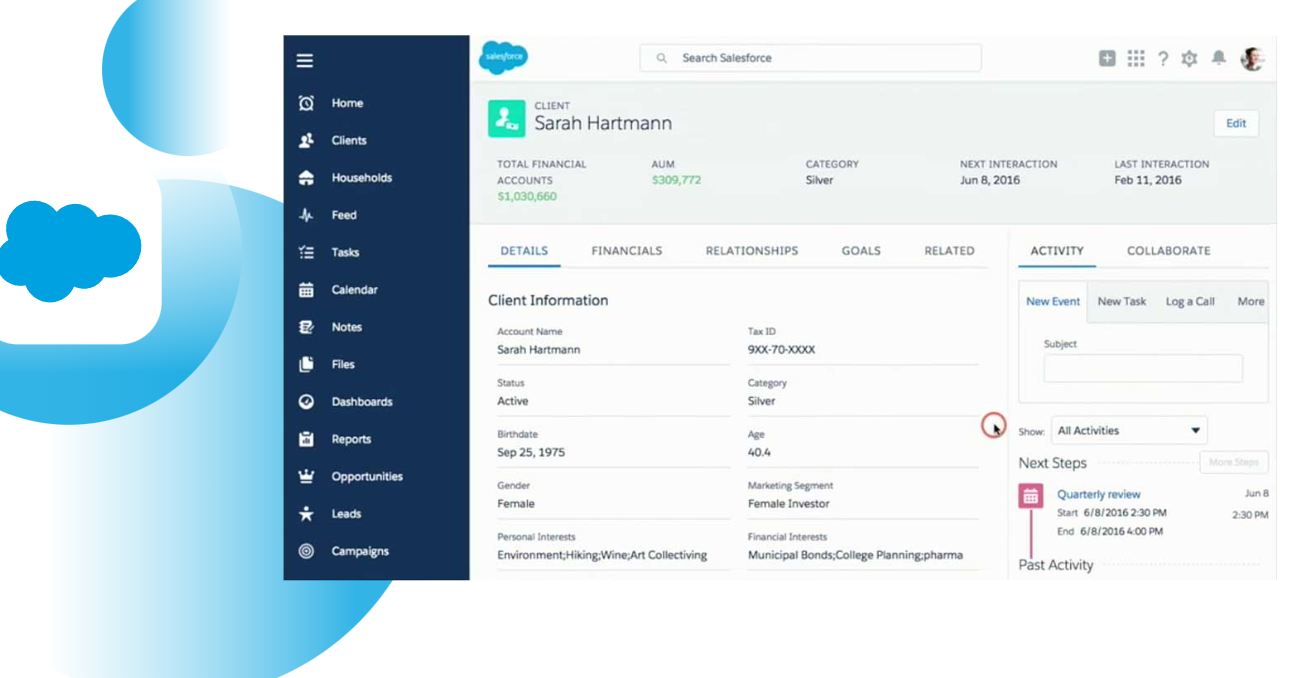Image resolution: width=1289 pixels, height=678 pixels.
Task: Switch to the Relationships tab
Action: [x=752, y=251]
